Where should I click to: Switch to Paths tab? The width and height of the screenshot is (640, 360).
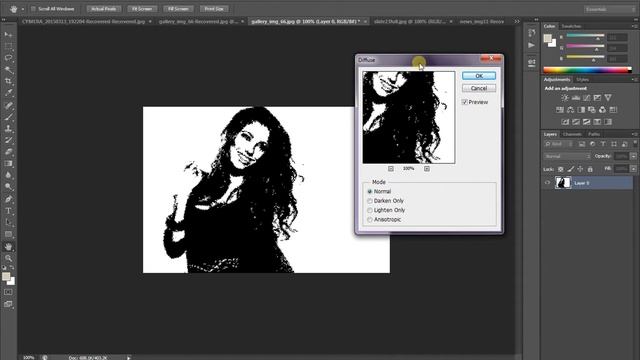pyautogui.click(x=594, y=134)
